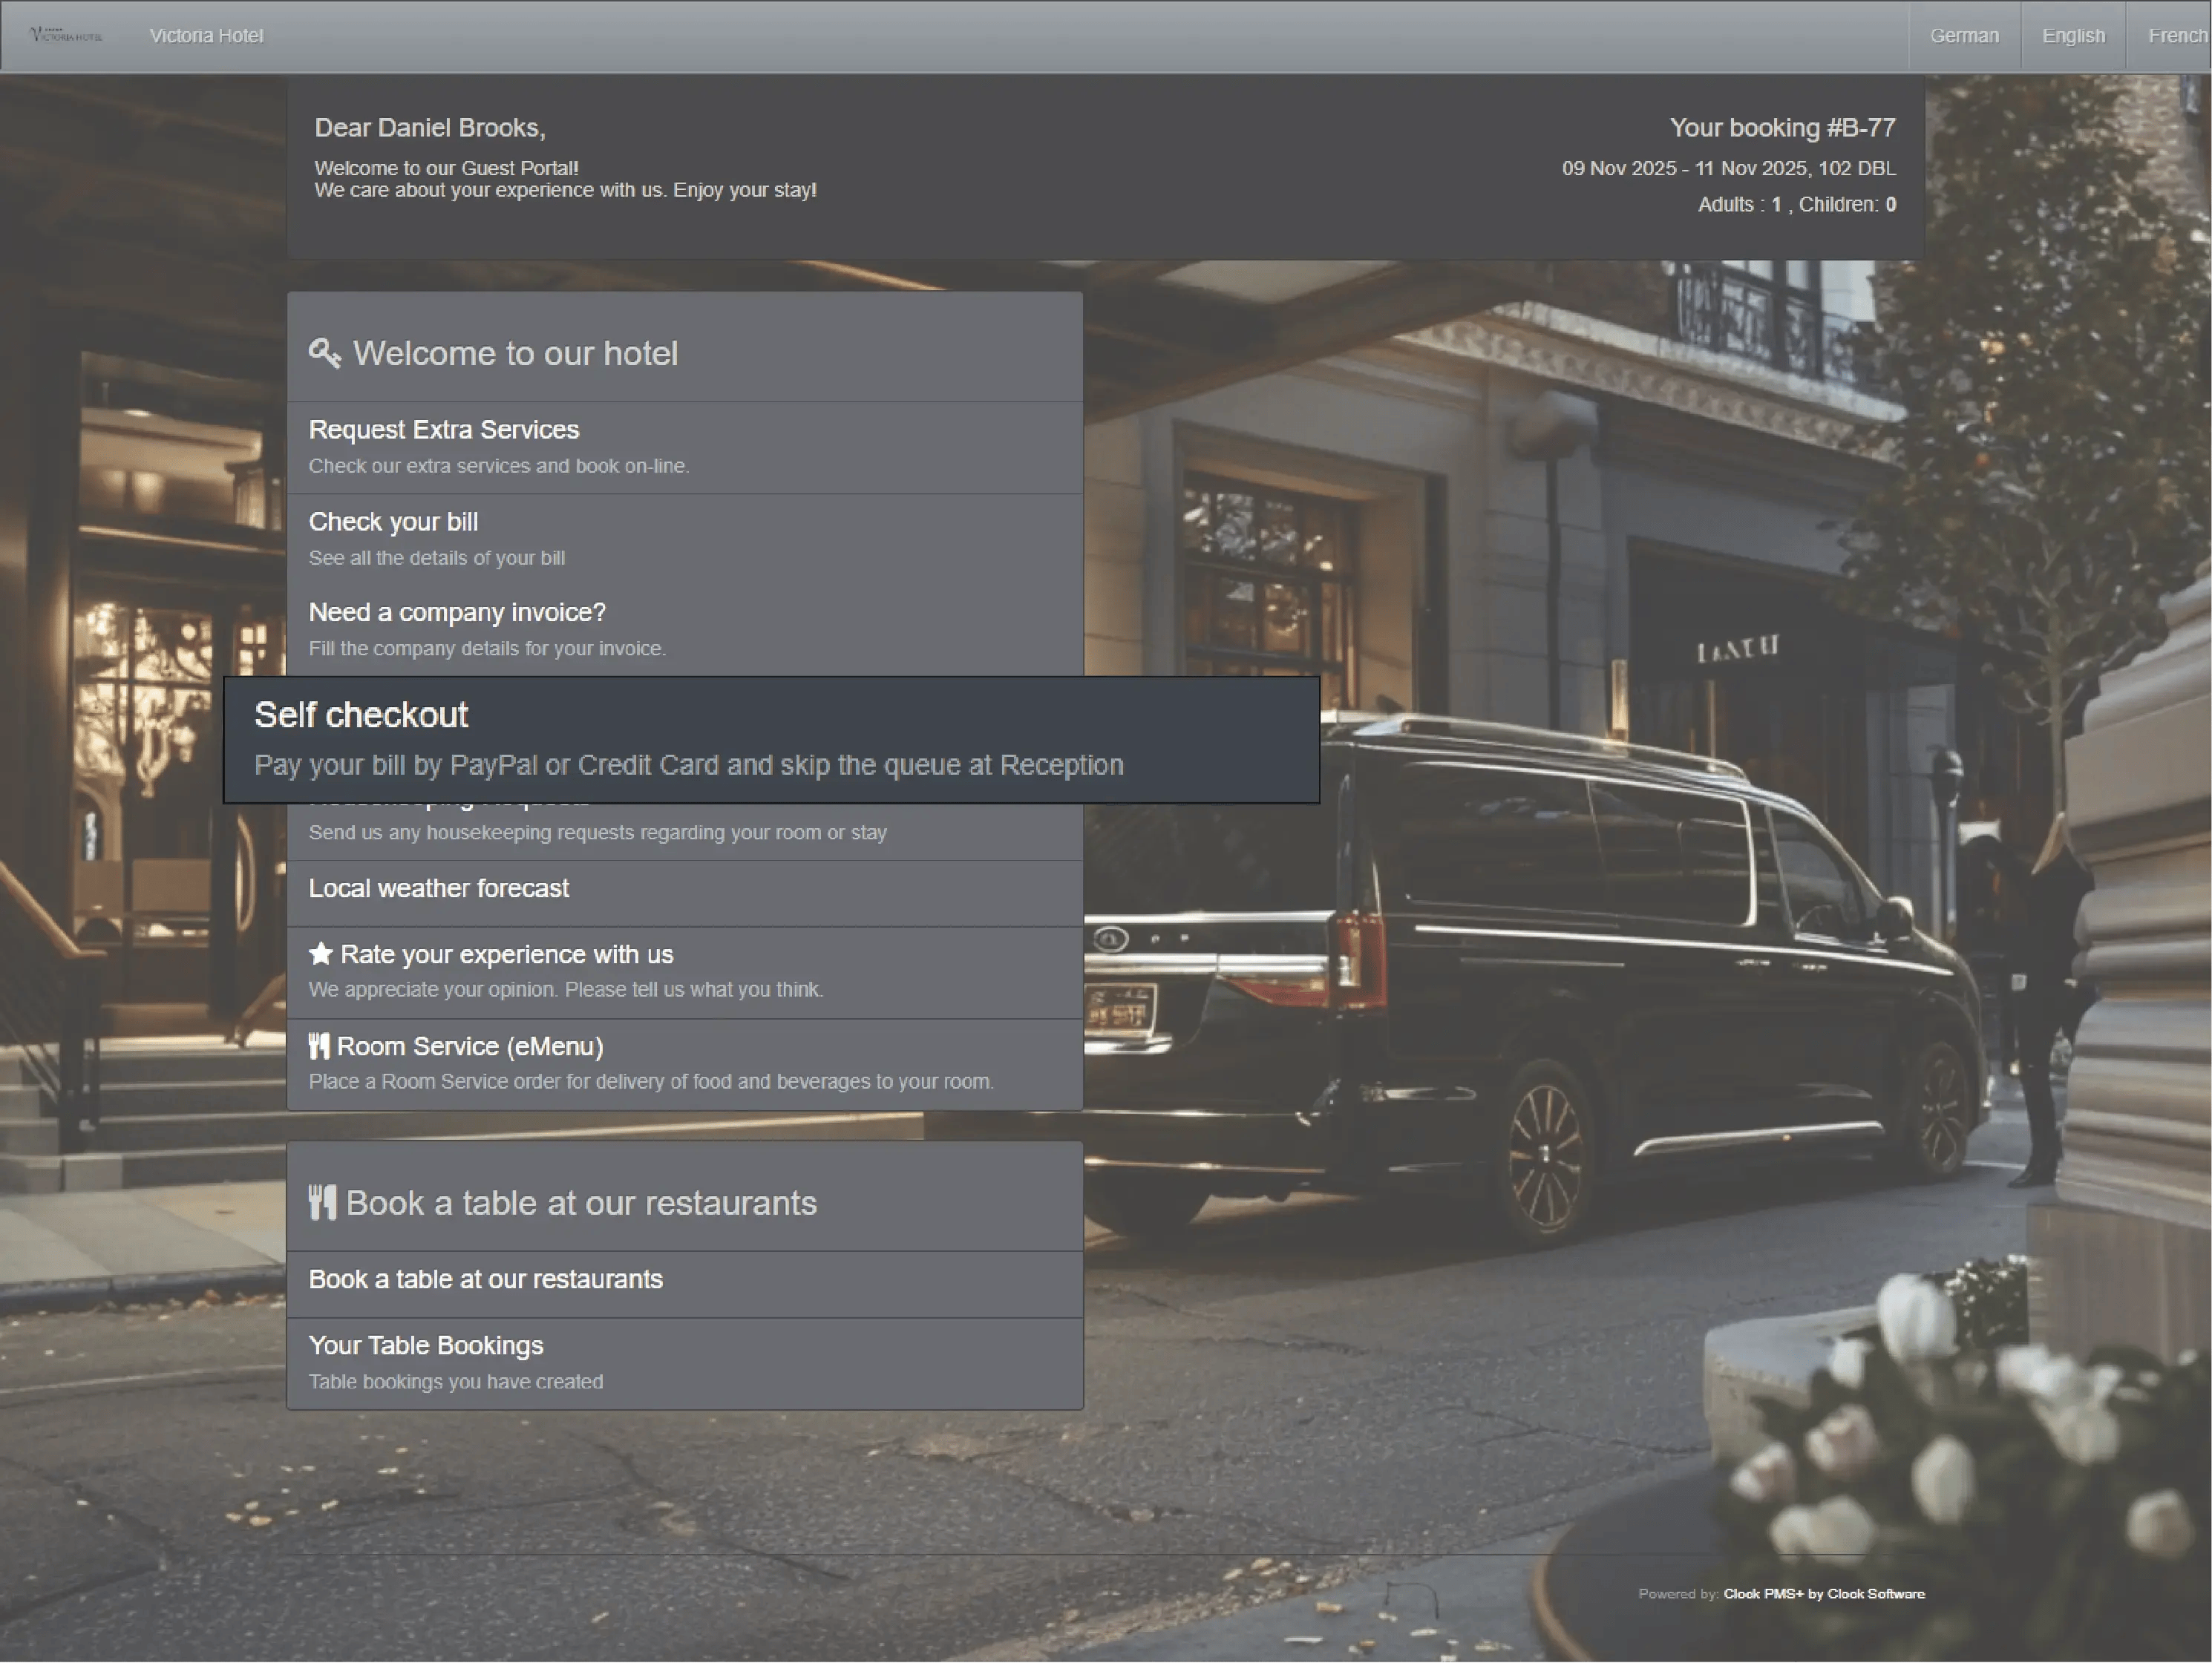This screenshot has width=2212, height=1663.
Task: Open Victoria Hotel home link
Action: [206, 36]
